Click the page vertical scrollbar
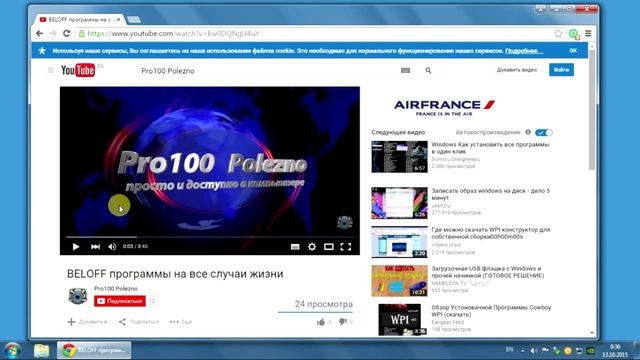Screen dimensions: 640x360 click(x=592, y=110)
